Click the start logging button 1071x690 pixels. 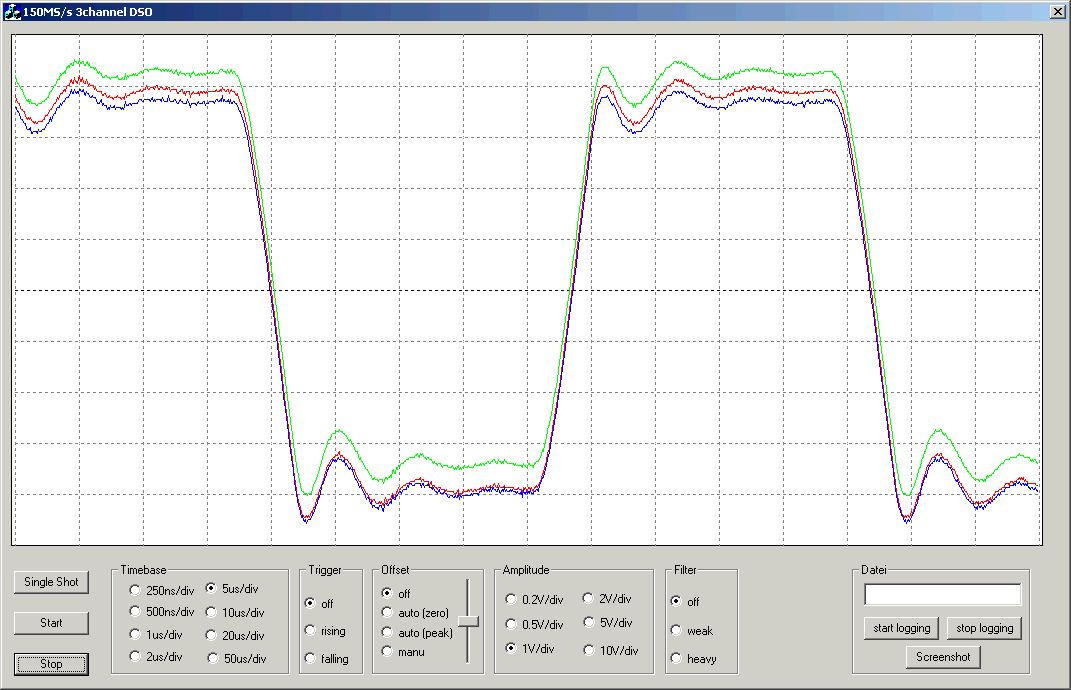click(902, 628)
